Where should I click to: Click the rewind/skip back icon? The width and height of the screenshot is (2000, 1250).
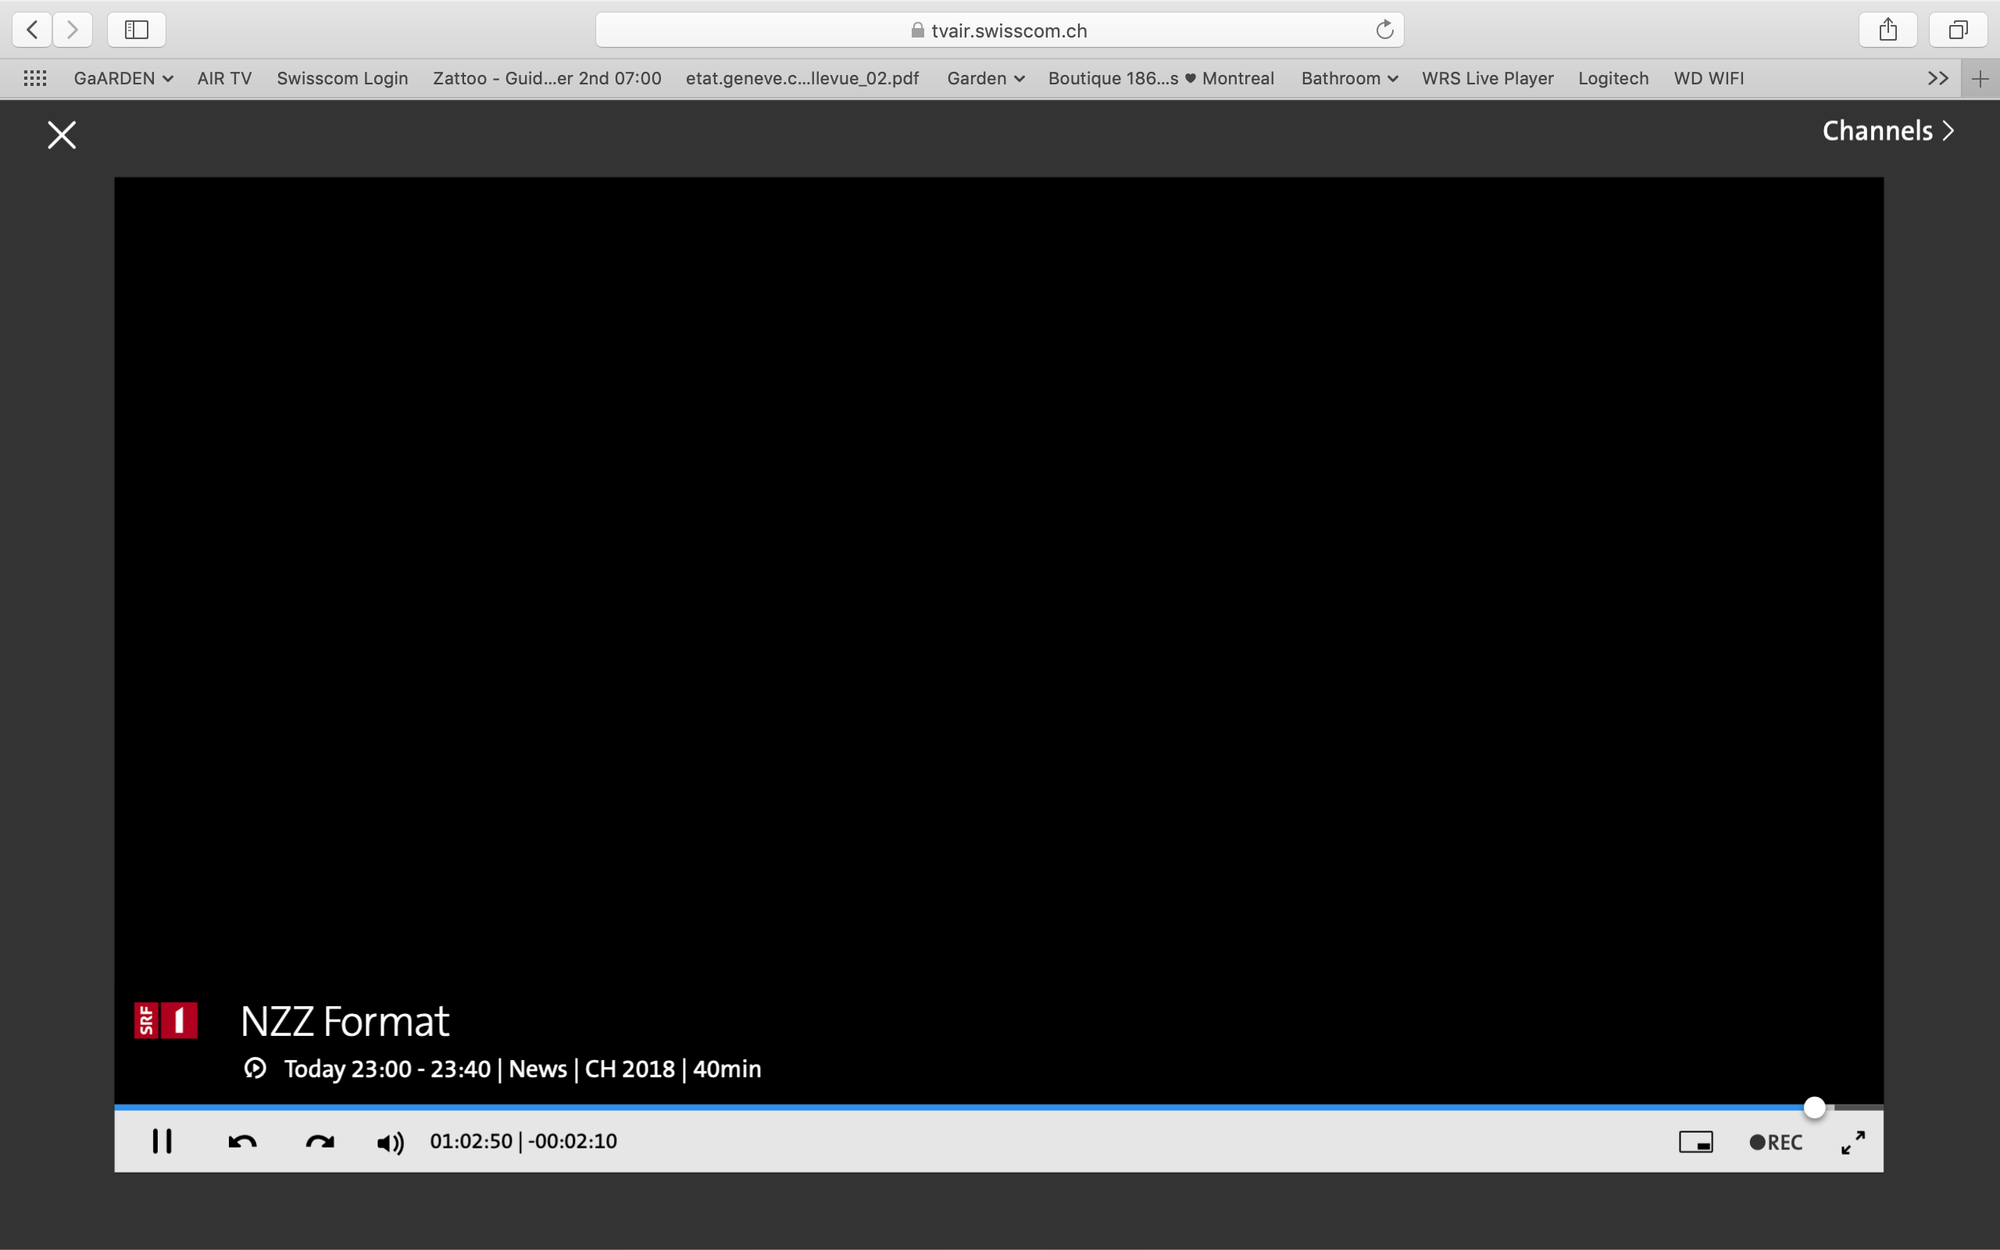pos(240,1141)
